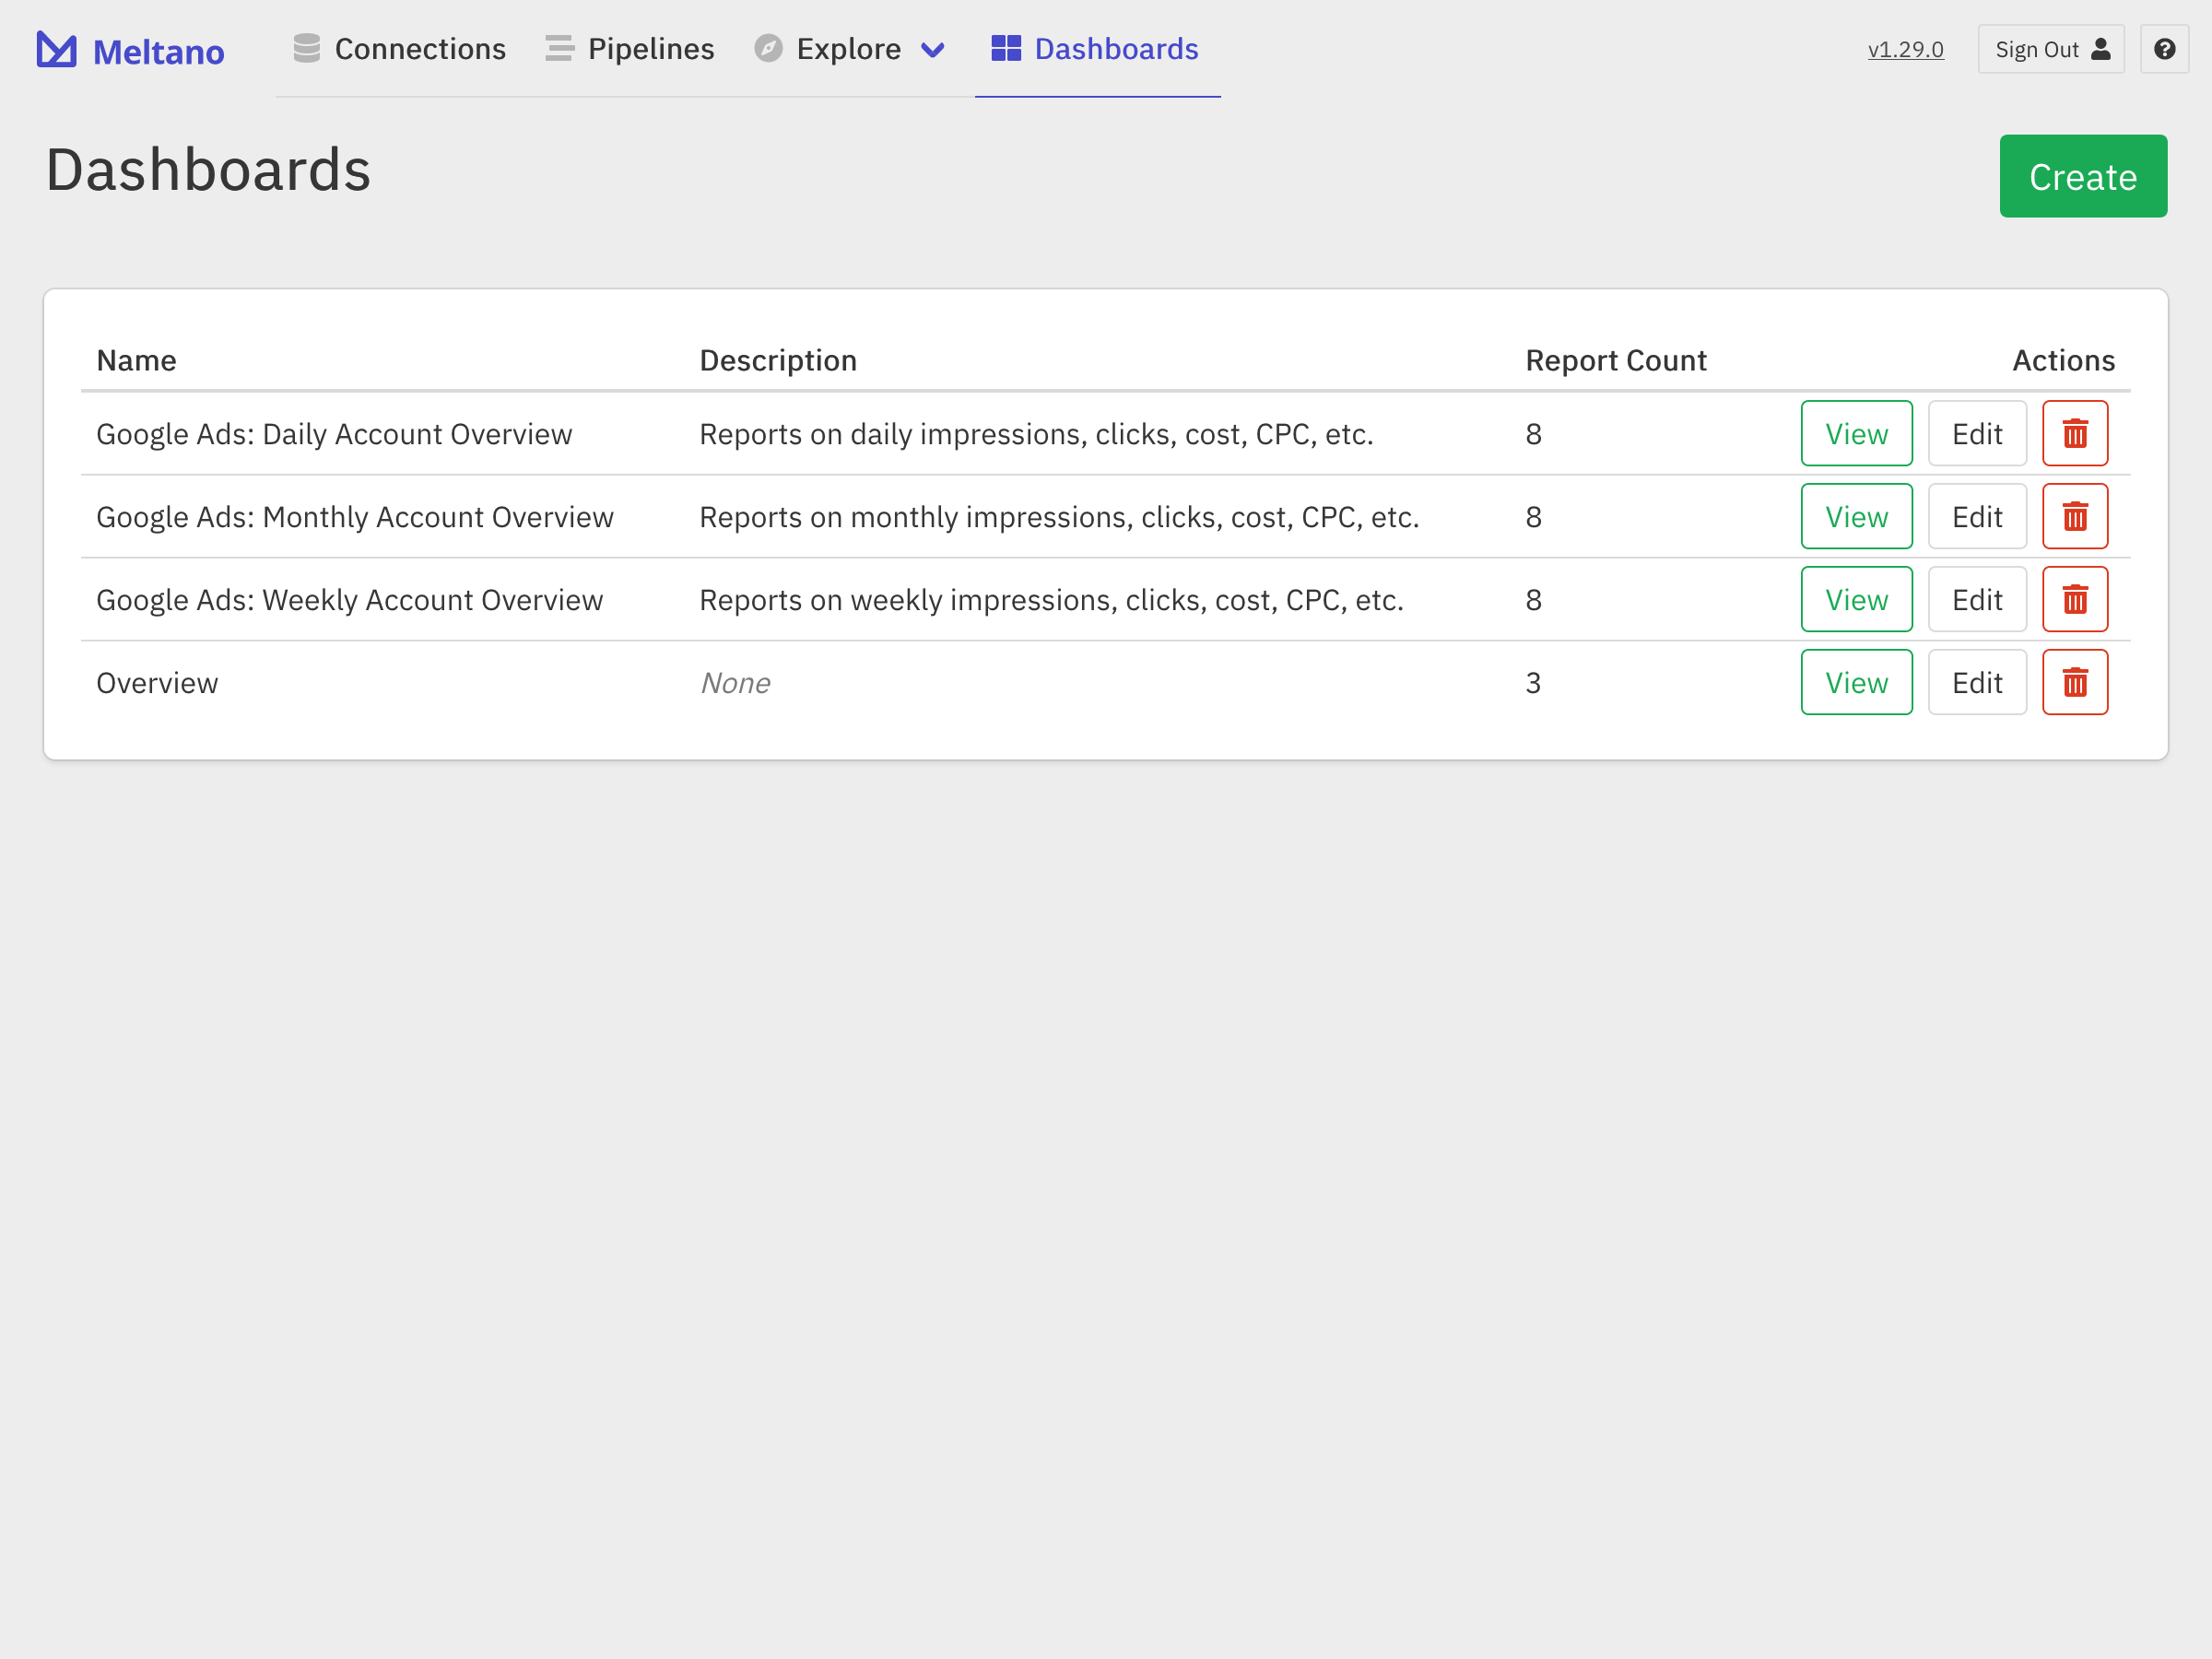Screen dimensions: 2212x1659
Task: Delete the Daily Account Overview dashboard
Action: (x=2075, y=434)
